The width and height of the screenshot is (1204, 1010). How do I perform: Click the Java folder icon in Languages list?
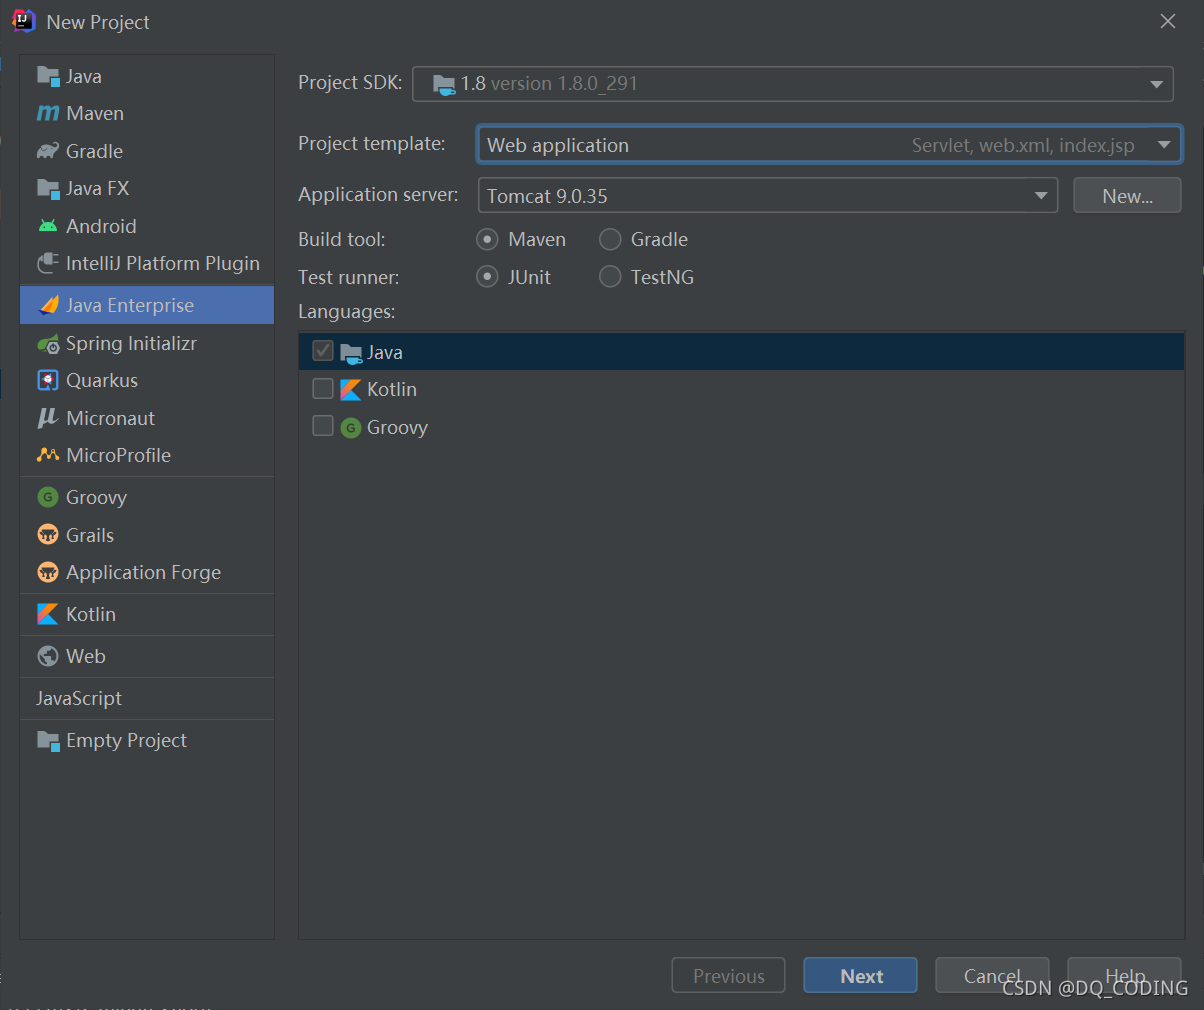pos(351,352)
